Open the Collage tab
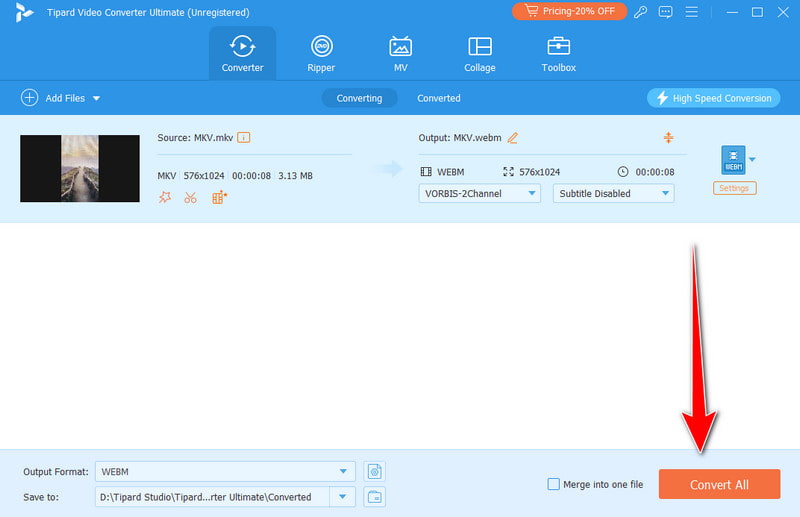Viewport: 800px width, 517px height. tap(480, 54)
